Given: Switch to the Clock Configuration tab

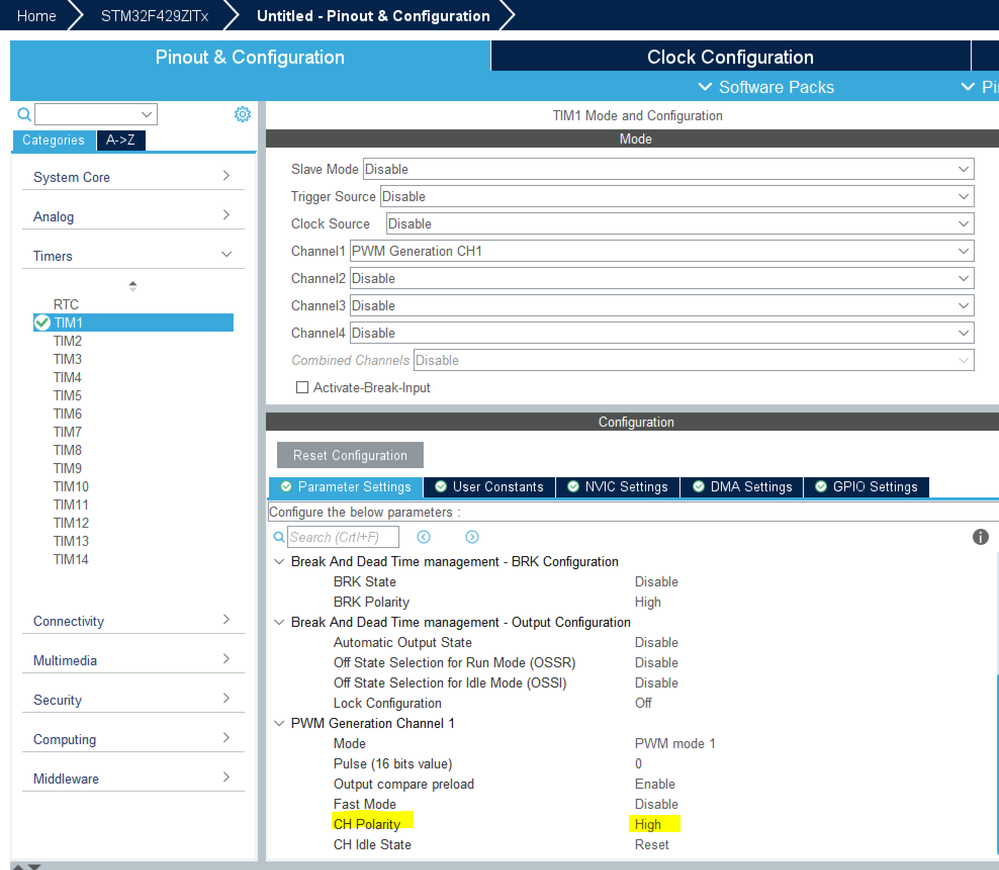Looking at the screenshot, I should 731,57.
